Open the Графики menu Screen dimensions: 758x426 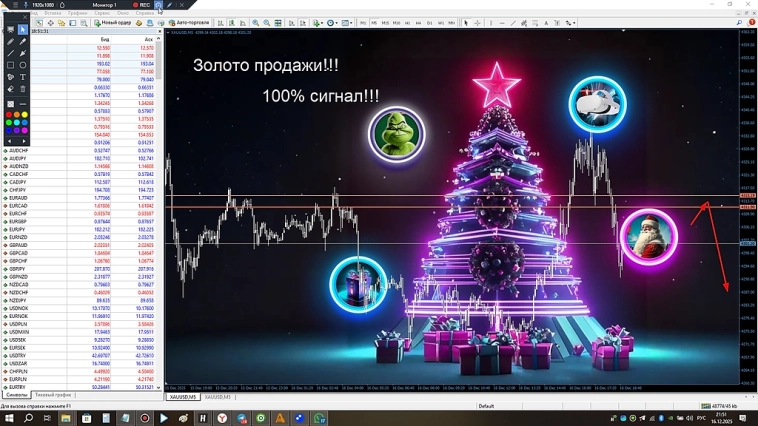[77, 14]
